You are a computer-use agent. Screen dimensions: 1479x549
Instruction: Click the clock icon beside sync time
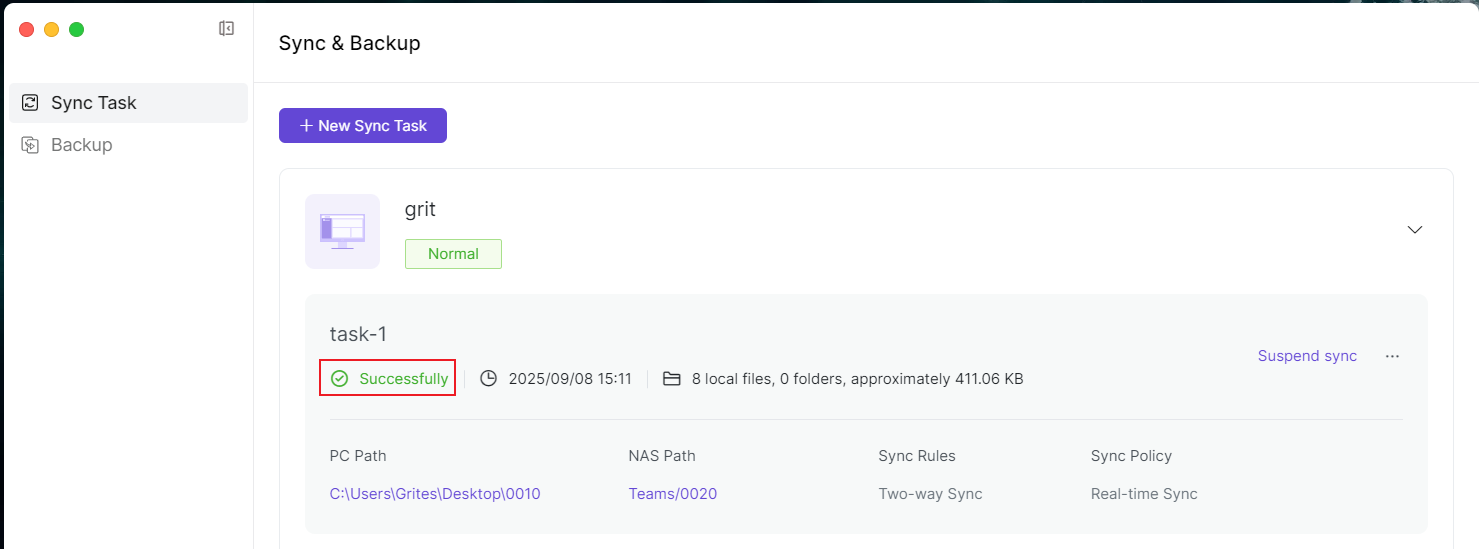click(488, 379)
